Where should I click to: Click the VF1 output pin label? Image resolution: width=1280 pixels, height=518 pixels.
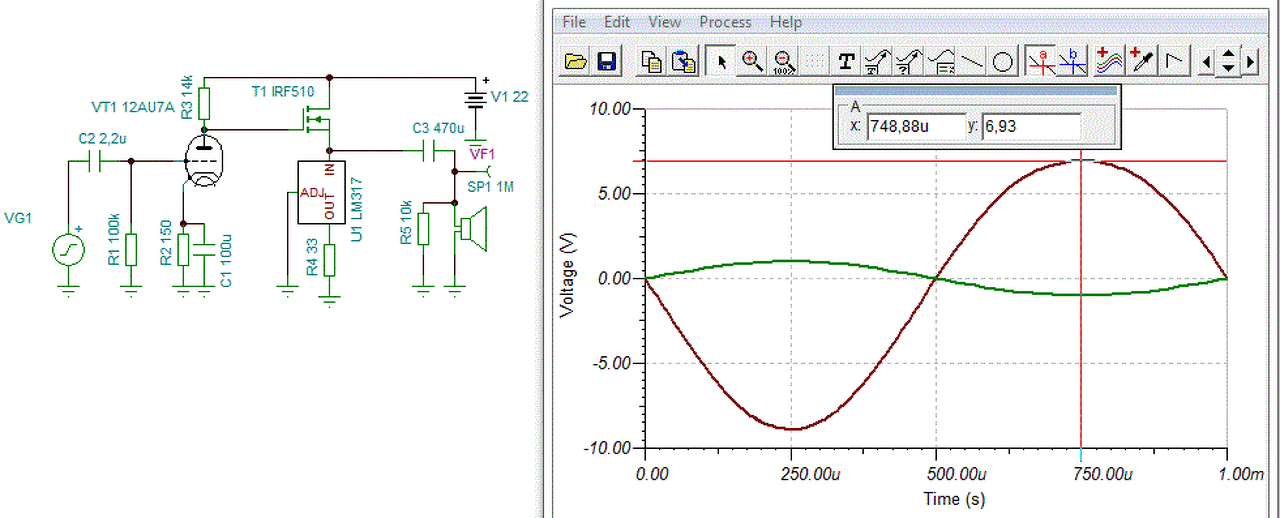point(482,153)
